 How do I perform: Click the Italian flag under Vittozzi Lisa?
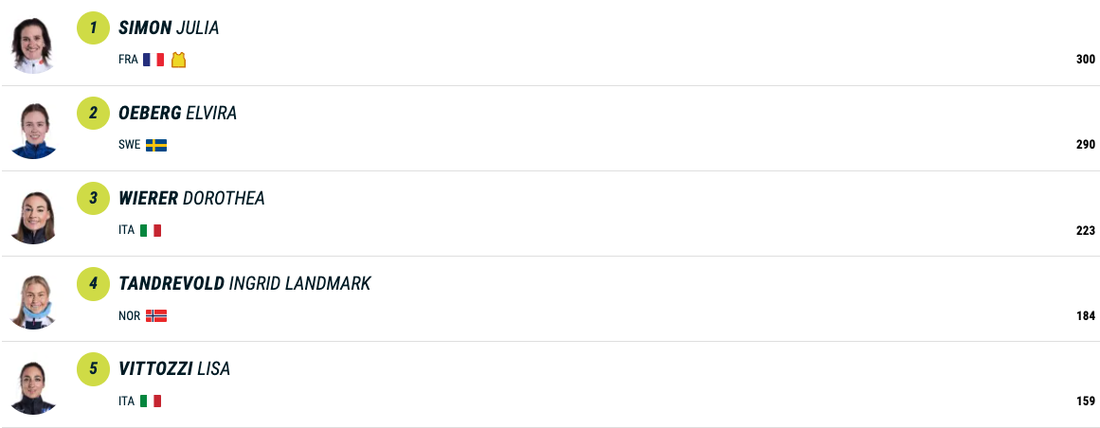[150, 401]
